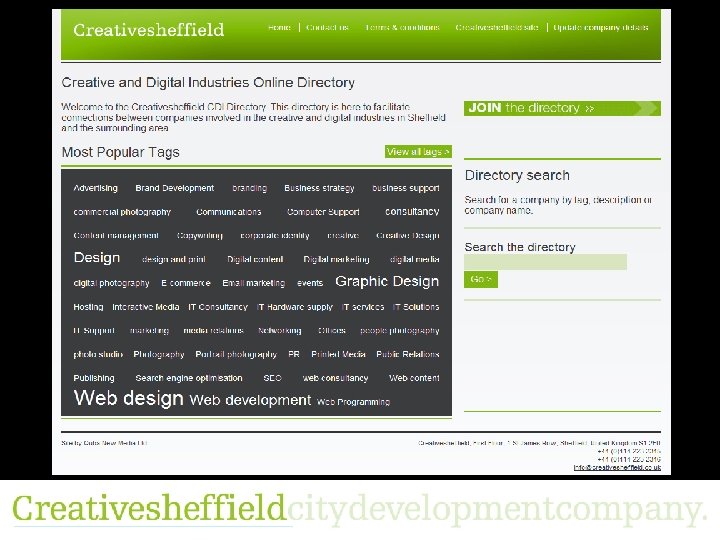Open Update company details link
This screenshot has width=720, height=540.
click(601, 28)
